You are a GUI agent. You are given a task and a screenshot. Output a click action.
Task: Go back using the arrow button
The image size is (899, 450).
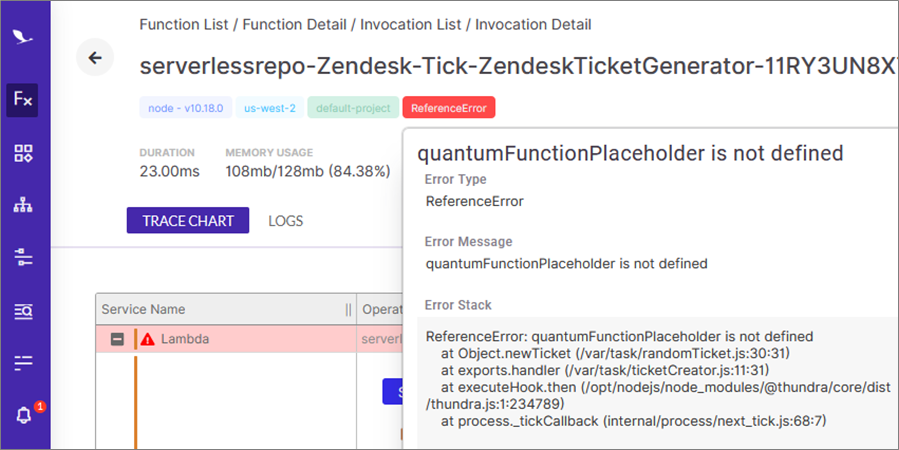click(95, 57)
